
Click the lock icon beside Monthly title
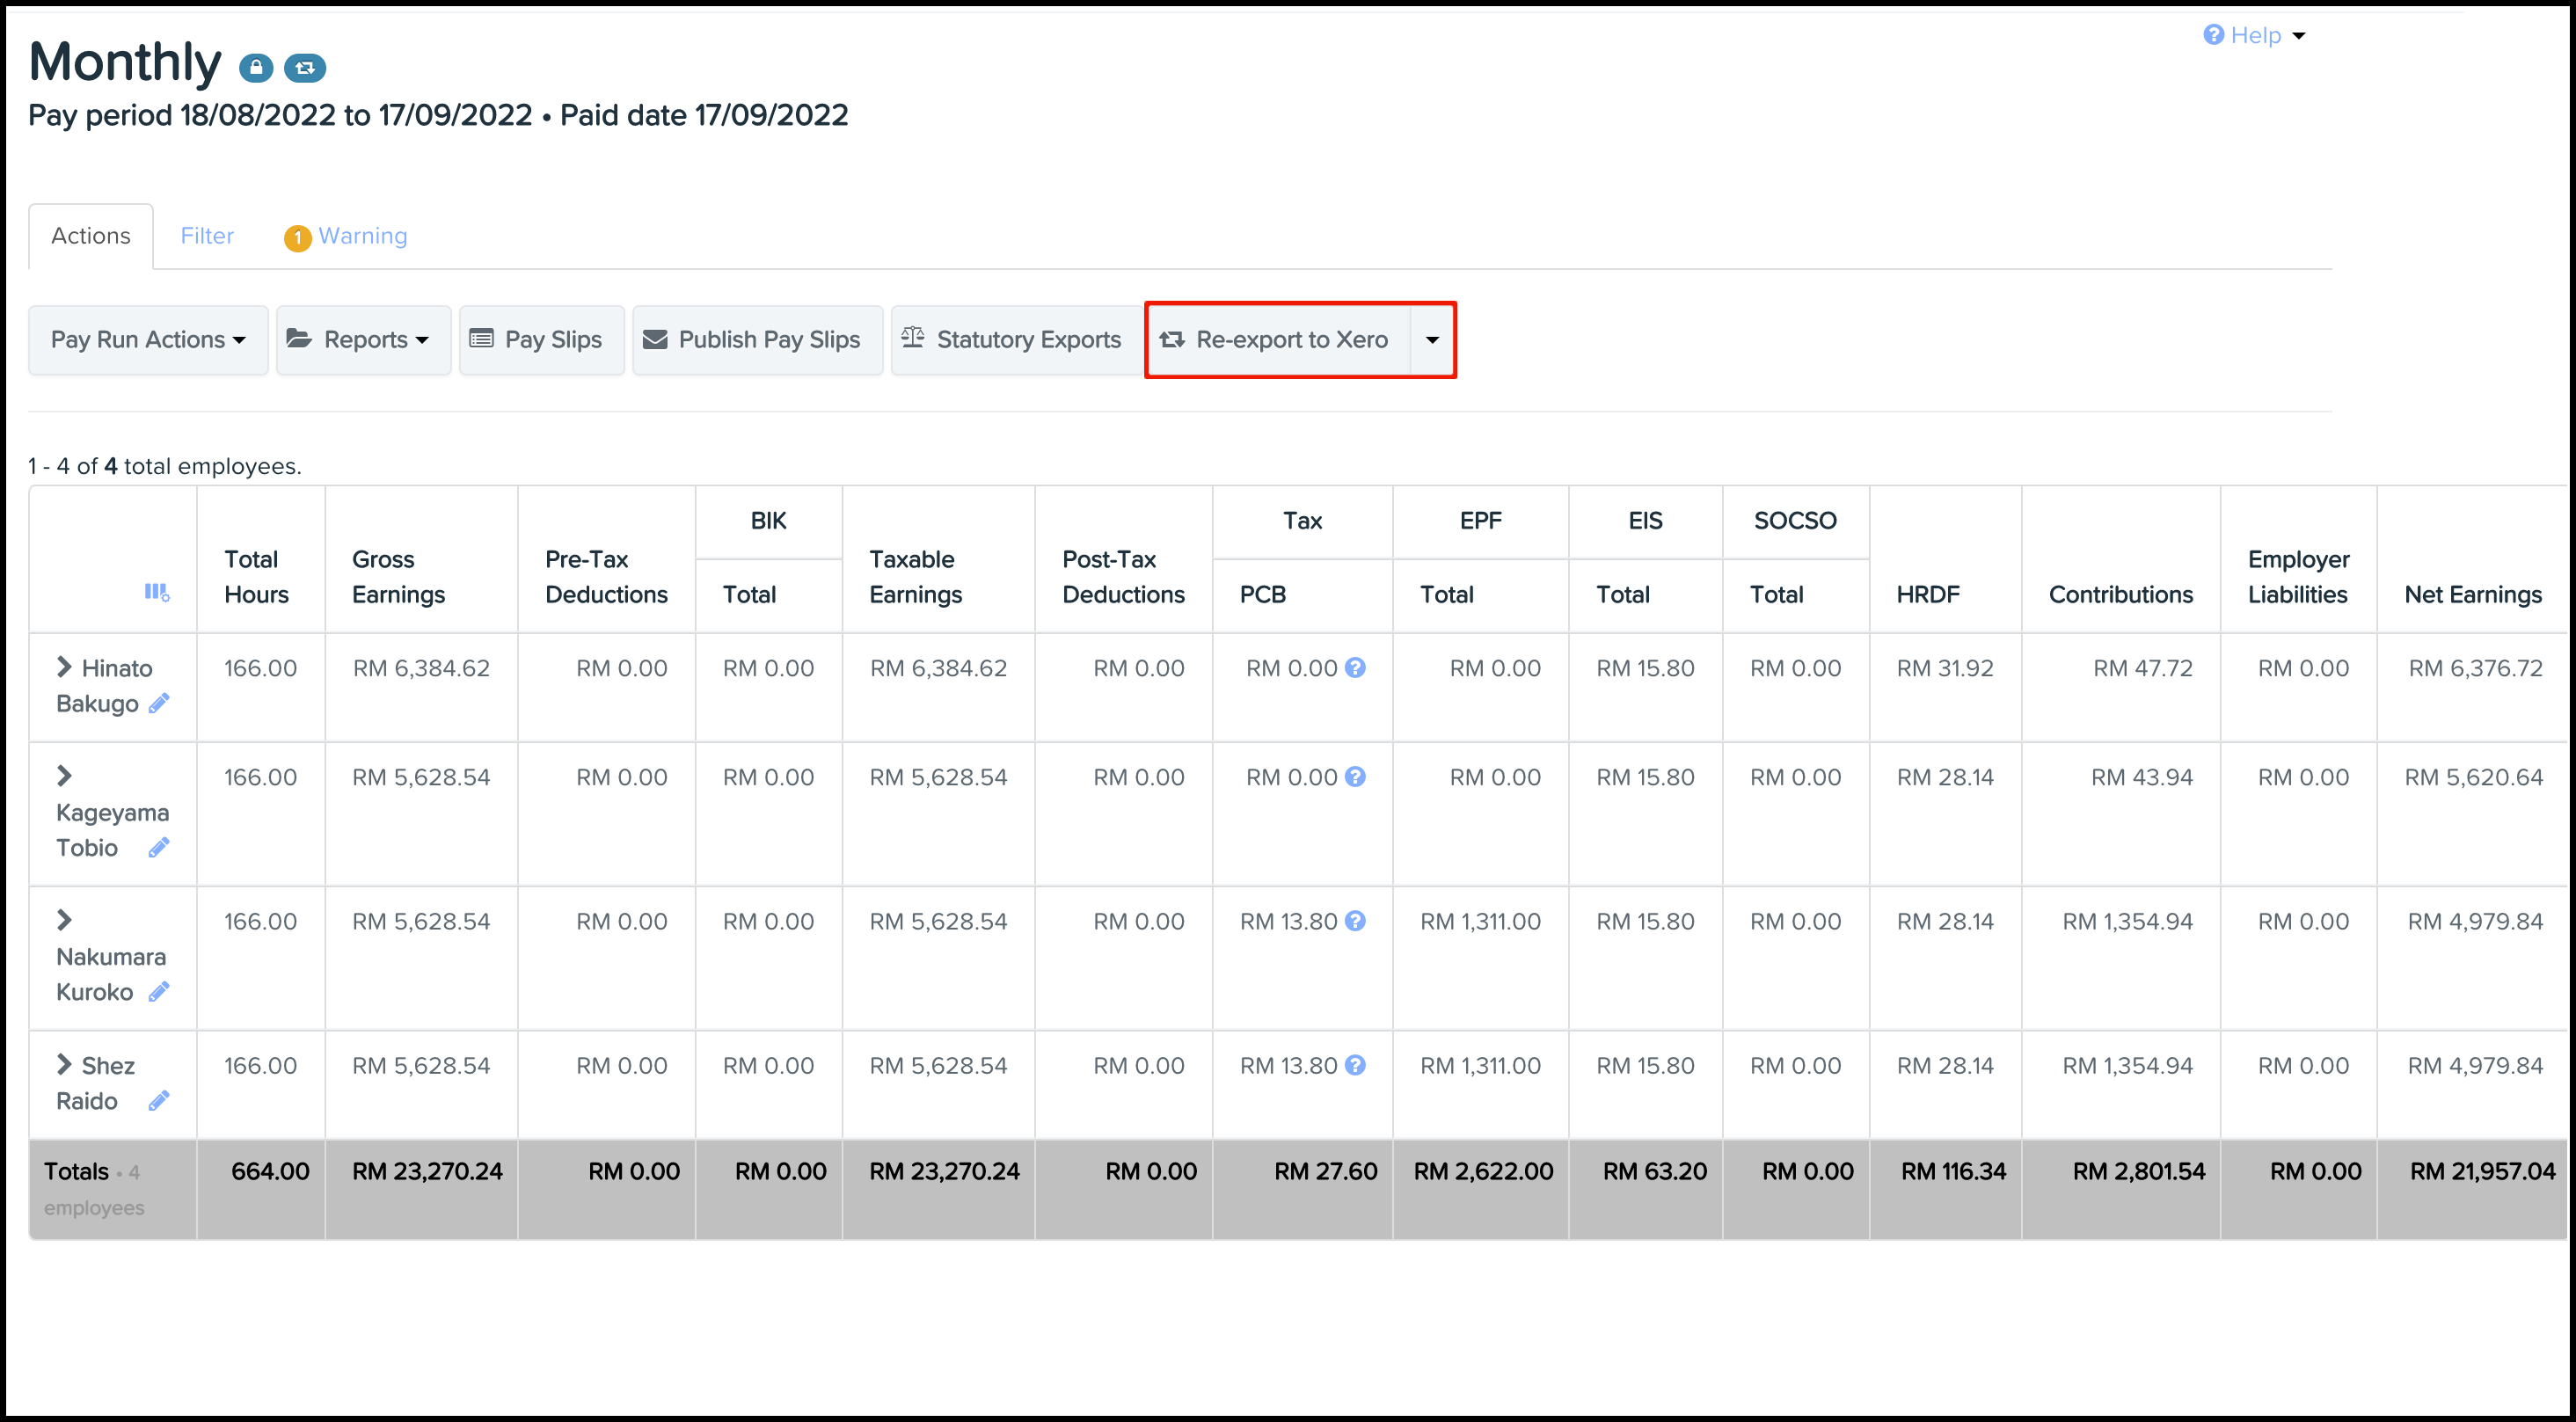tap(256, 68)
